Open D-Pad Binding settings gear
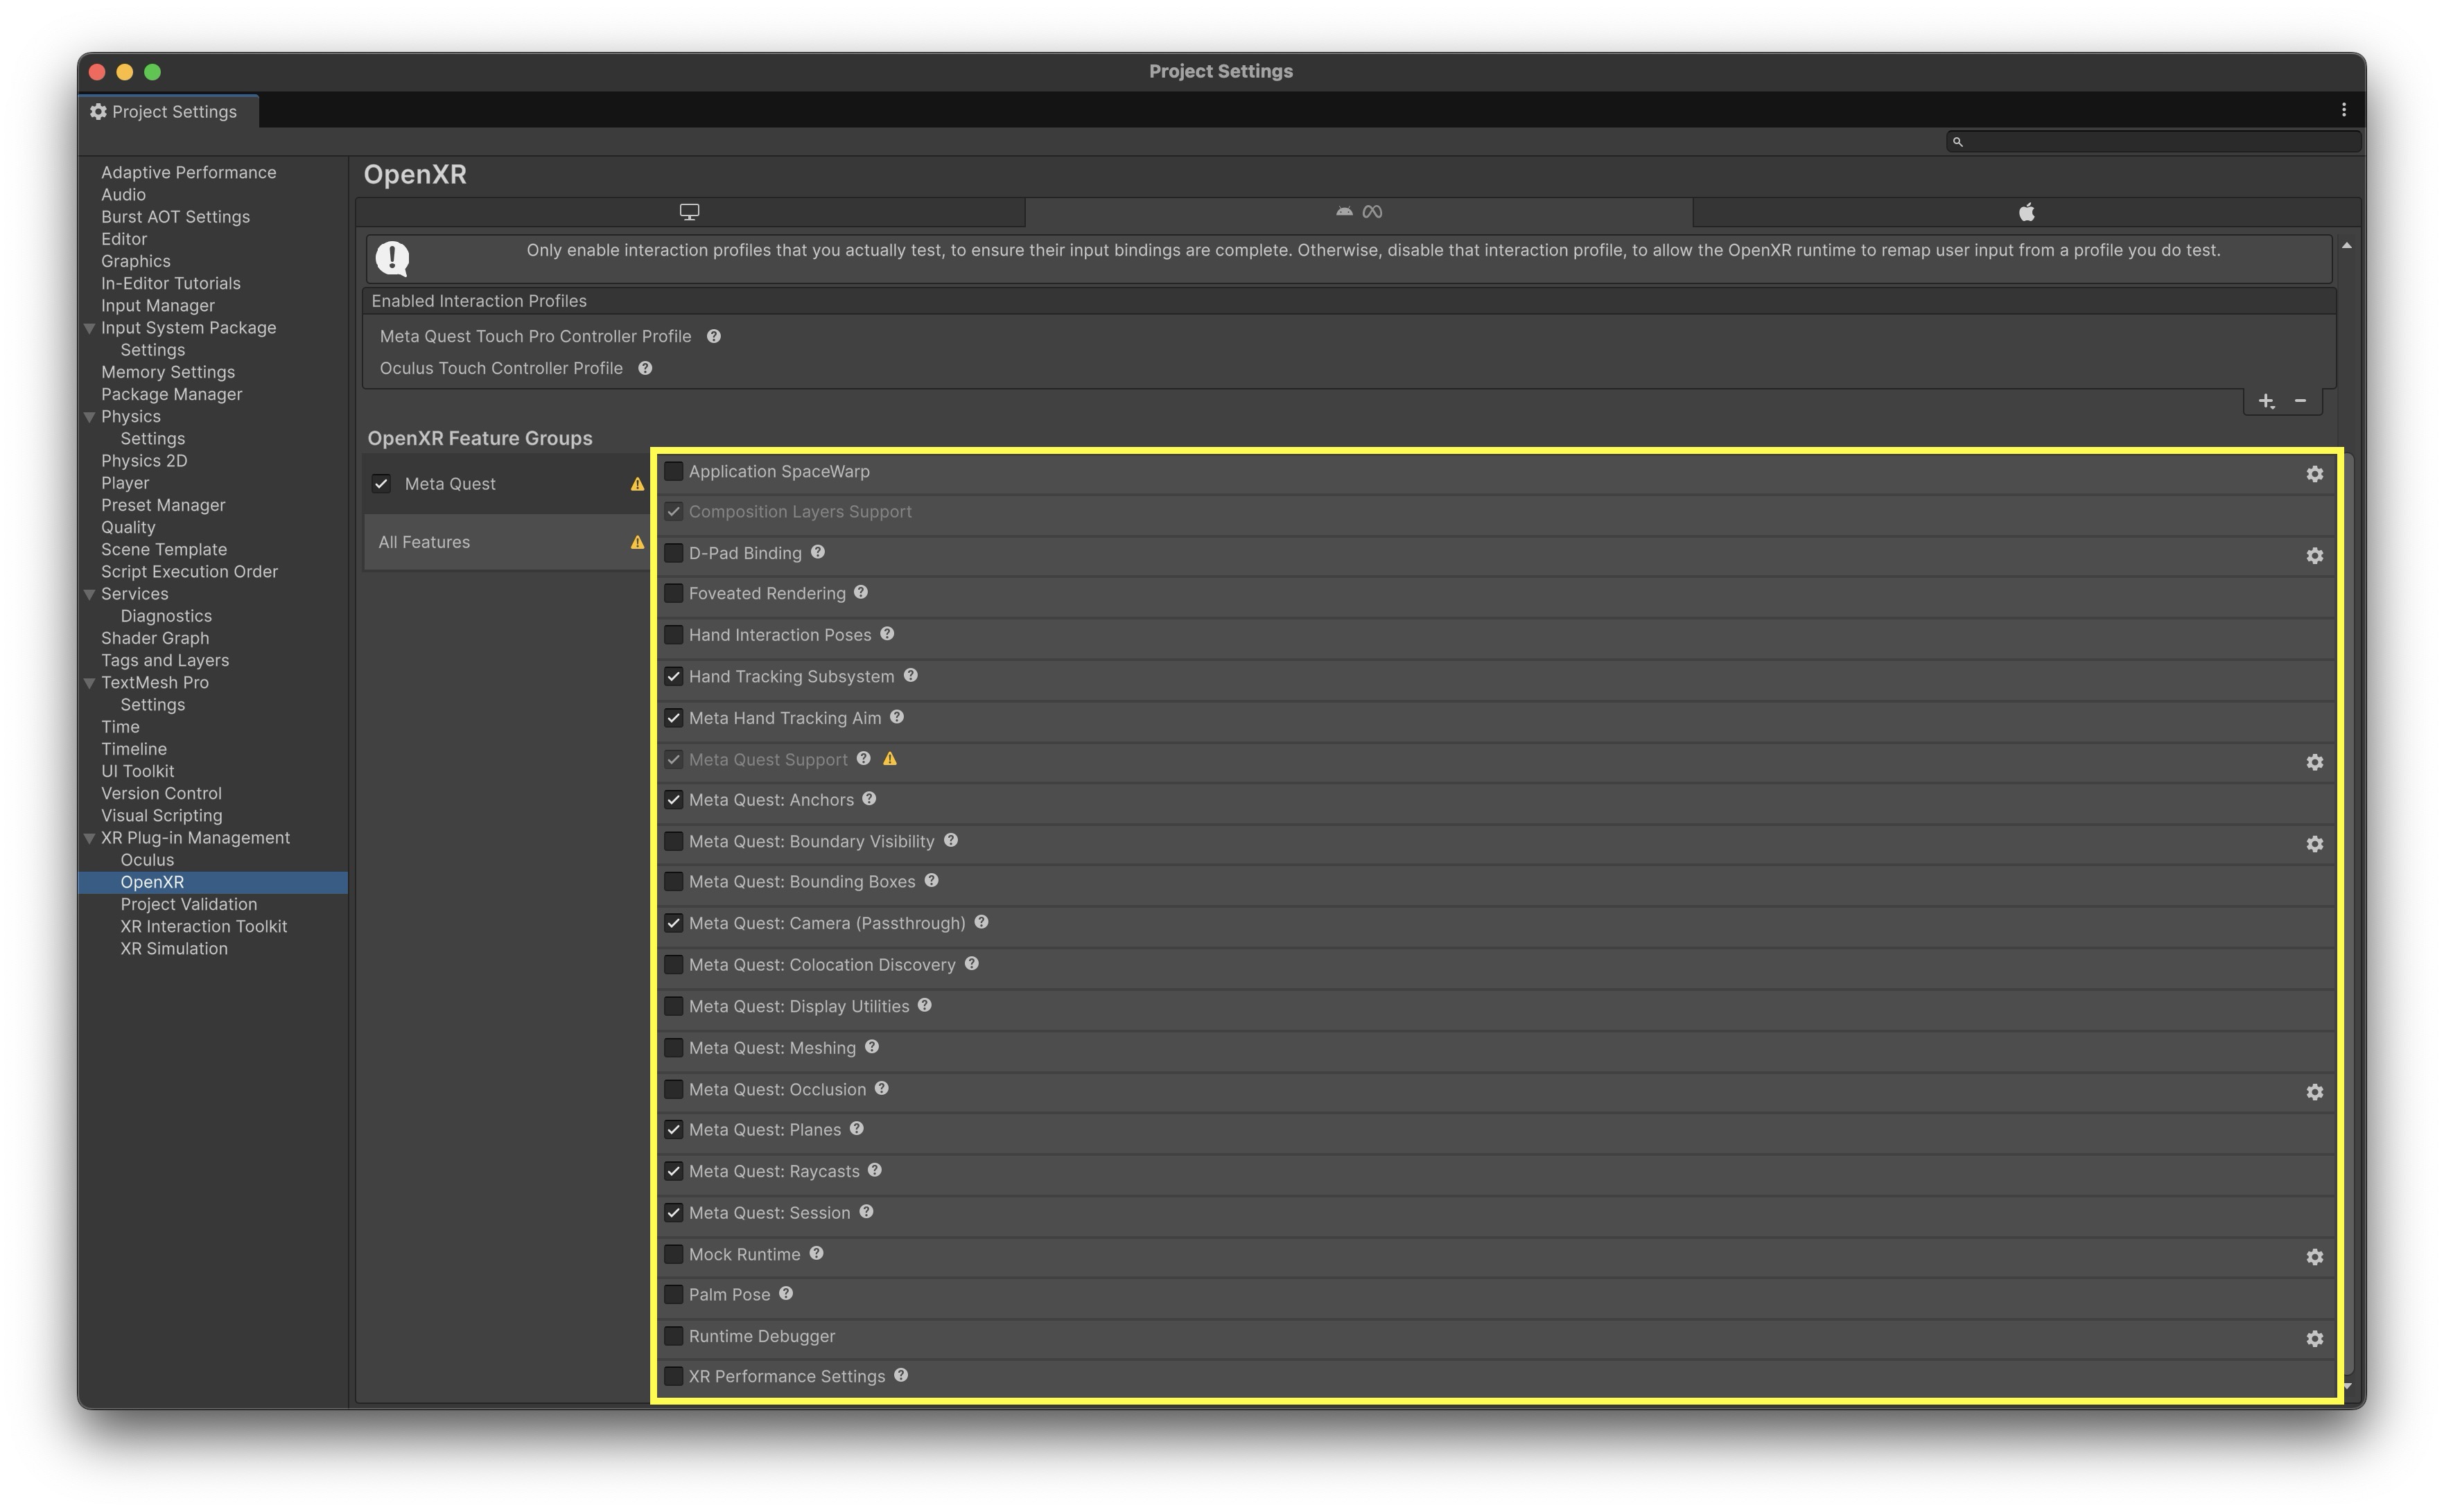 [2314, 556]
